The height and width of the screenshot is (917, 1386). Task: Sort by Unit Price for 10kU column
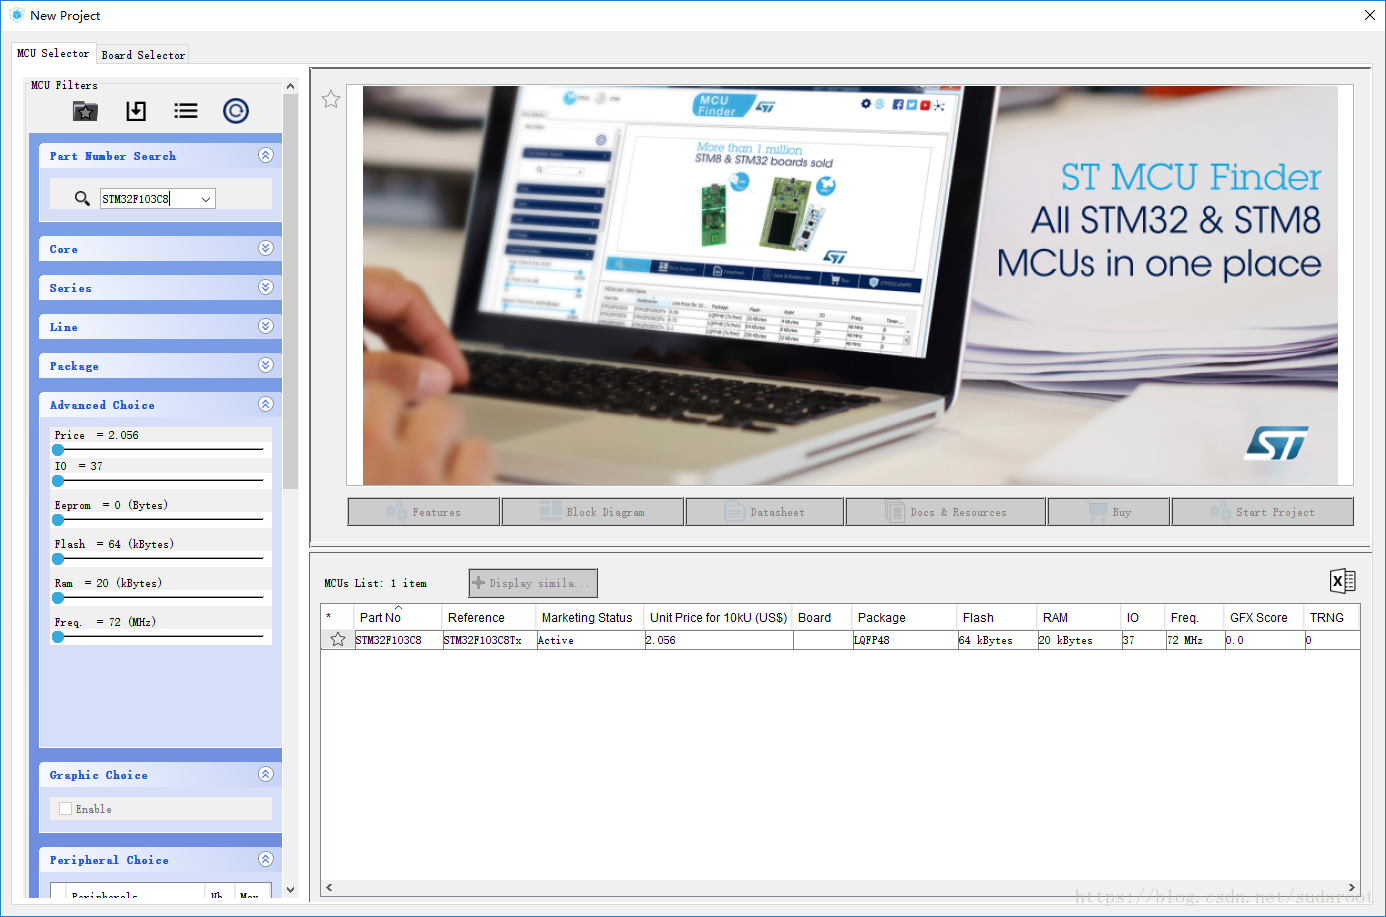click(718, 618)
